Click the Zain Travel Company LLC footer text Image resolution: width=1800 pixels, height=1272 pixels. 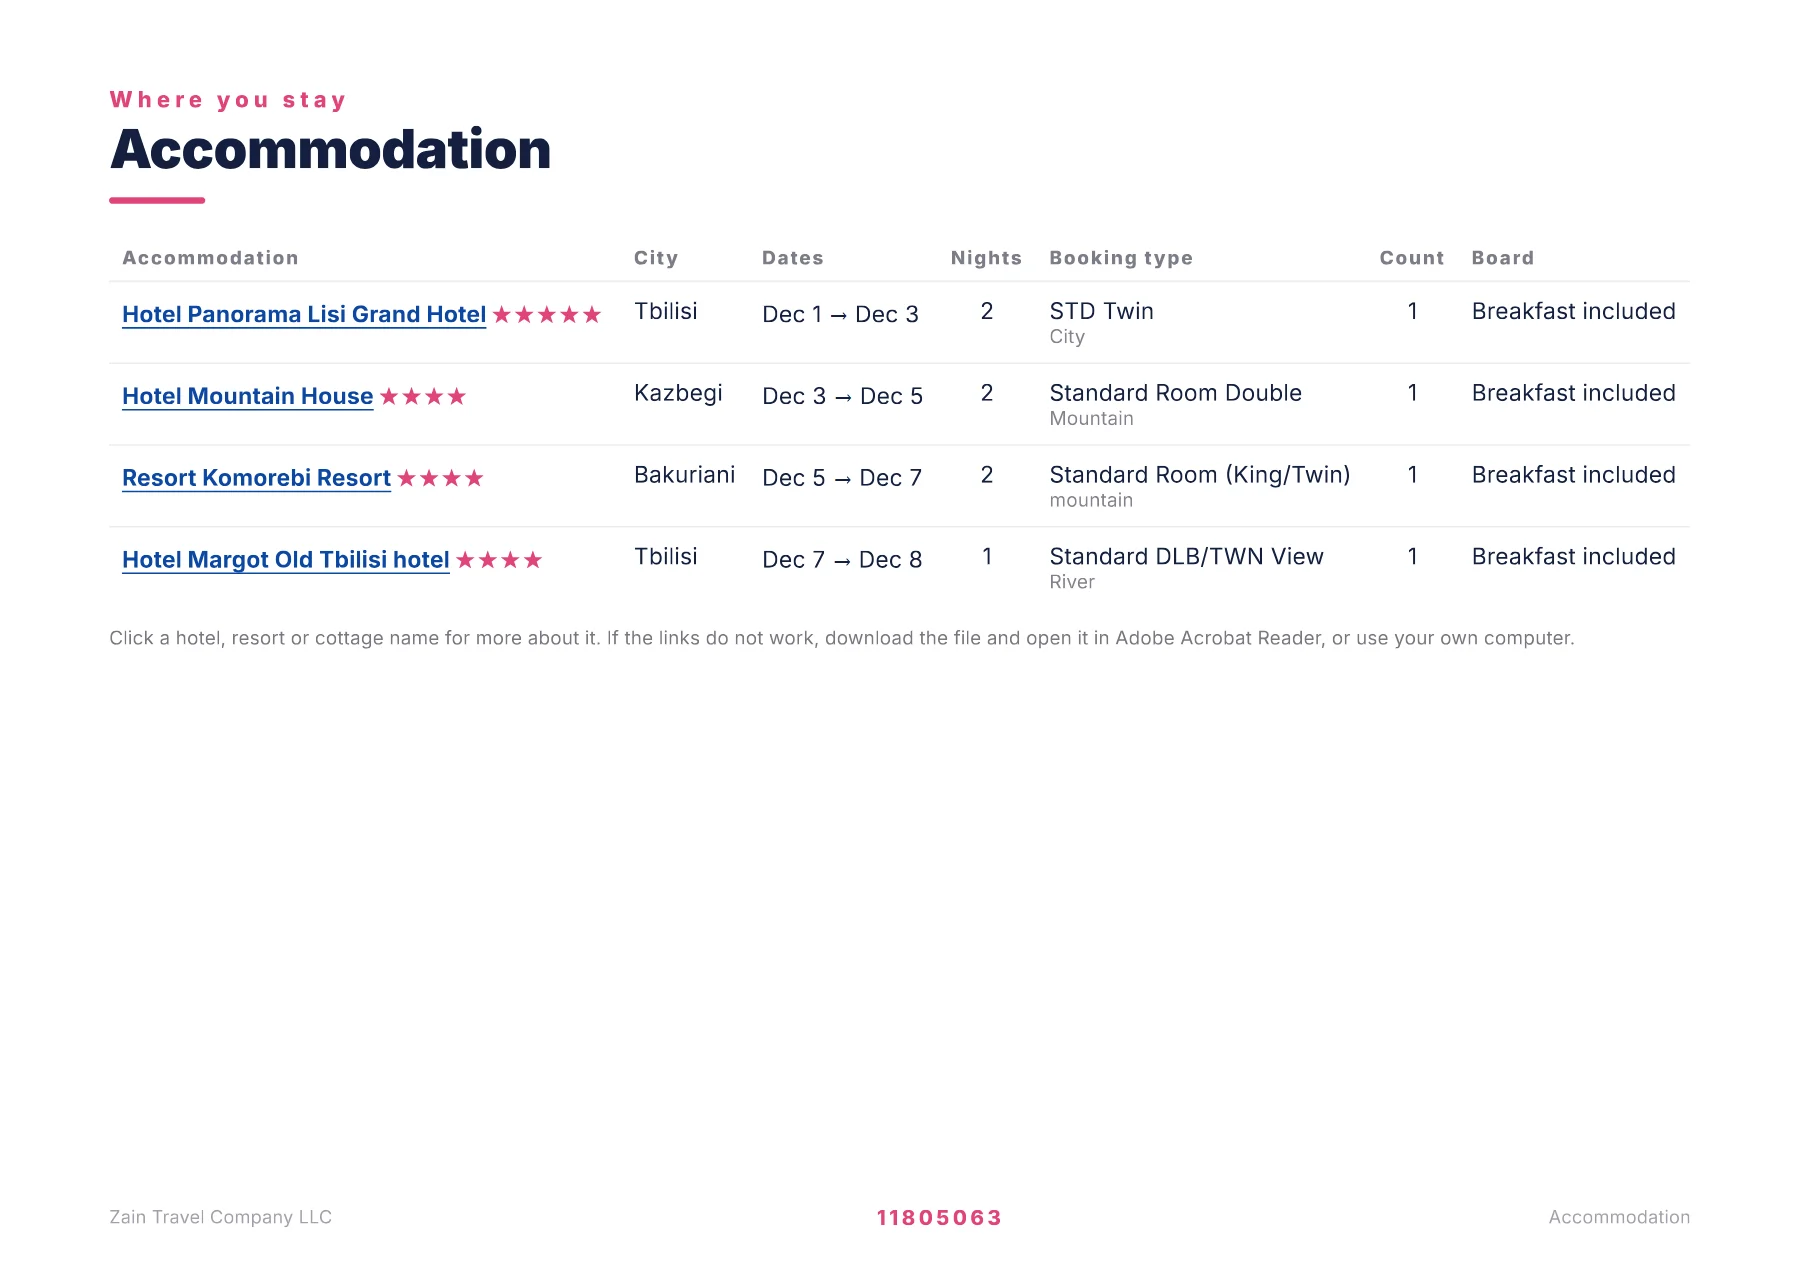coord(220,1217)
